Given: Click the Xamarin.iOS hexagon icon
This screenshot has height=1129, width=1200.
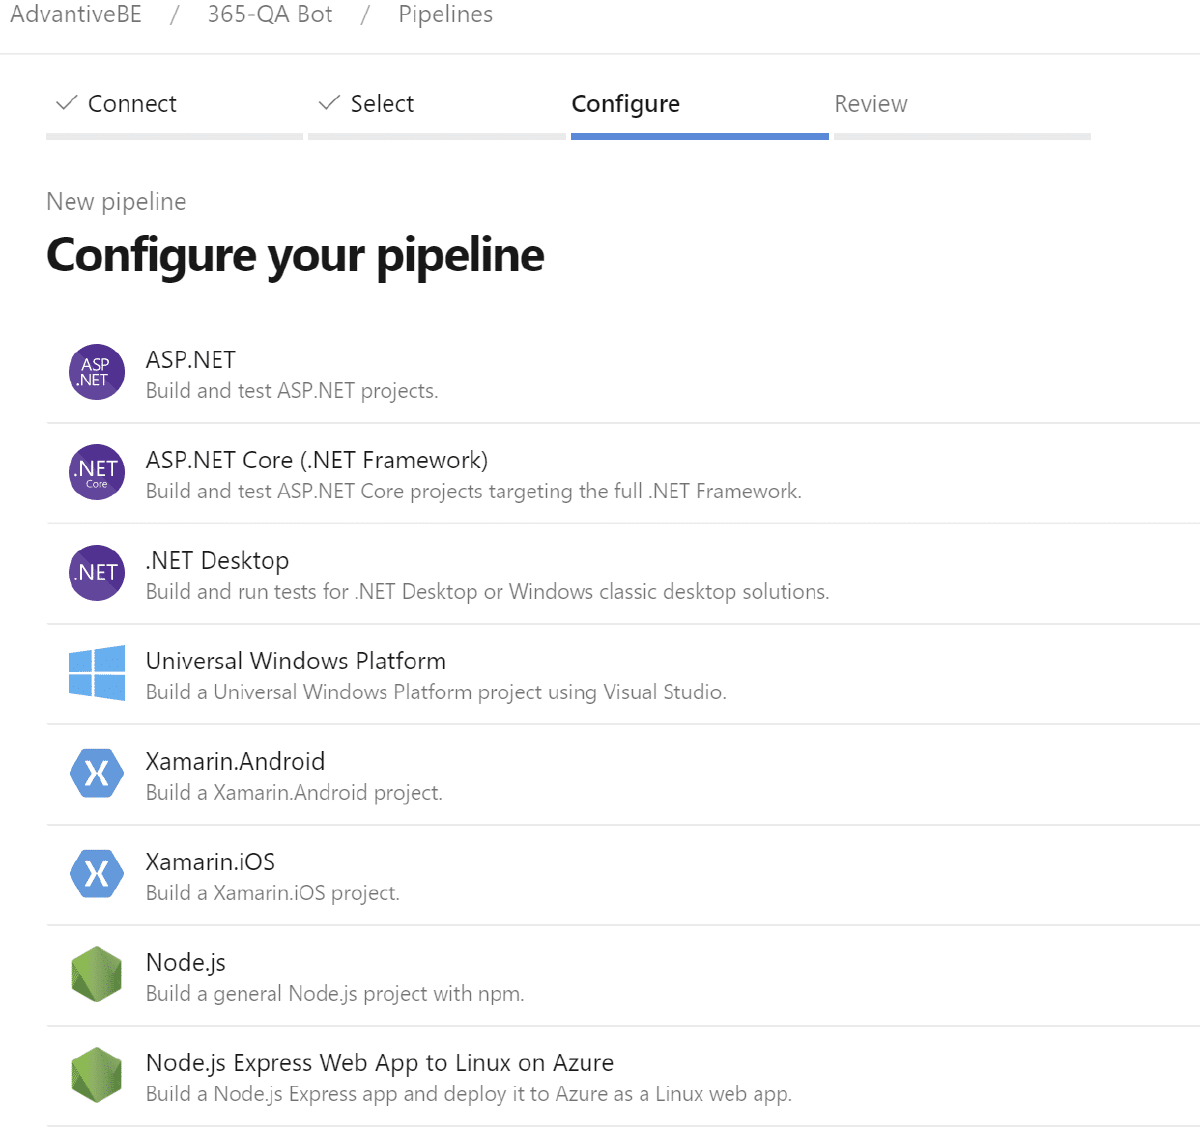Looking at the screenshot, I should pyautogui.click(x=97, y=874).
